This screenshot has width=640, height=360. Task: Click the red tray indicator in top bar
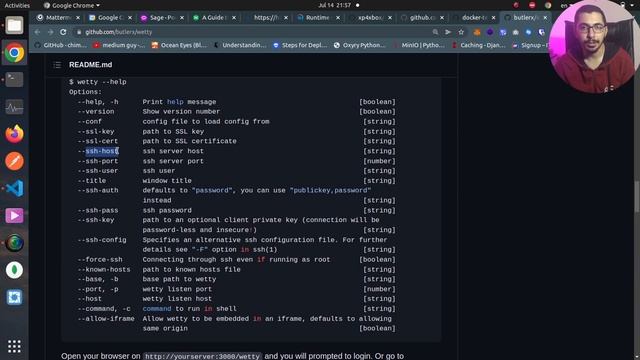pyautogui.click(x=532, y=5)
